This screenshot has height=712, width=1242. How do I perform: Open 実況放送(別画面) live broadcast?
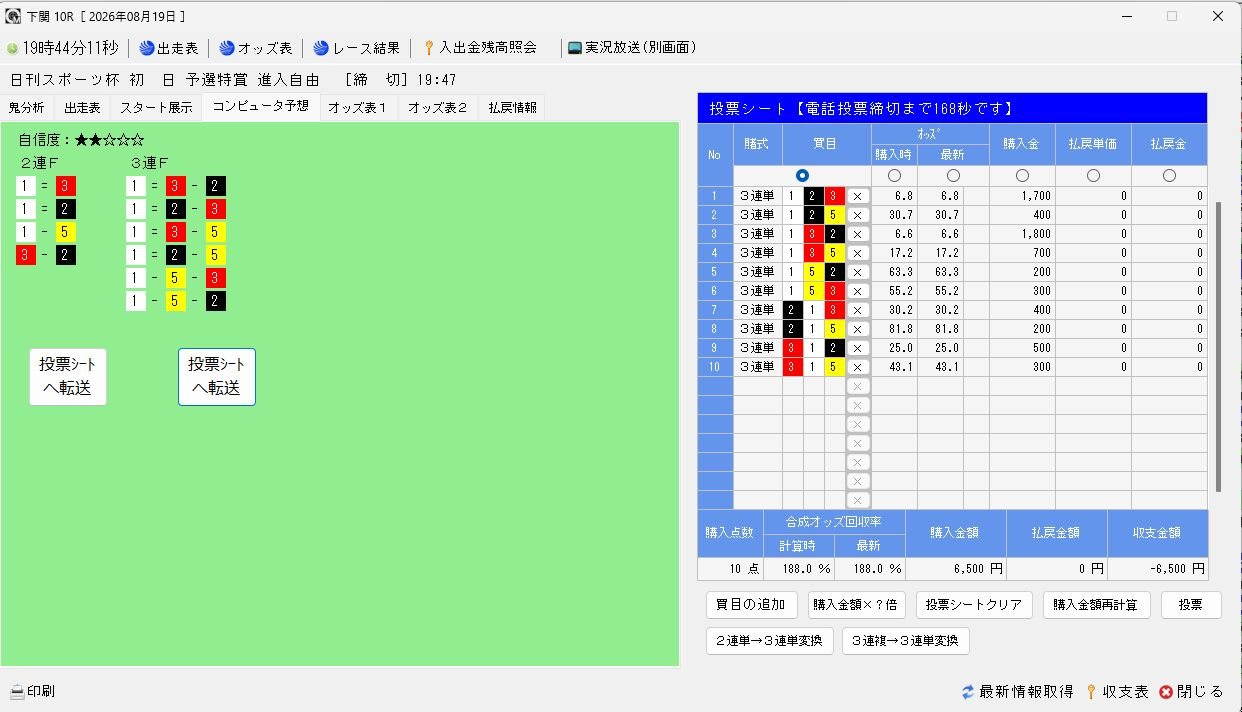(x=632, y=47)
